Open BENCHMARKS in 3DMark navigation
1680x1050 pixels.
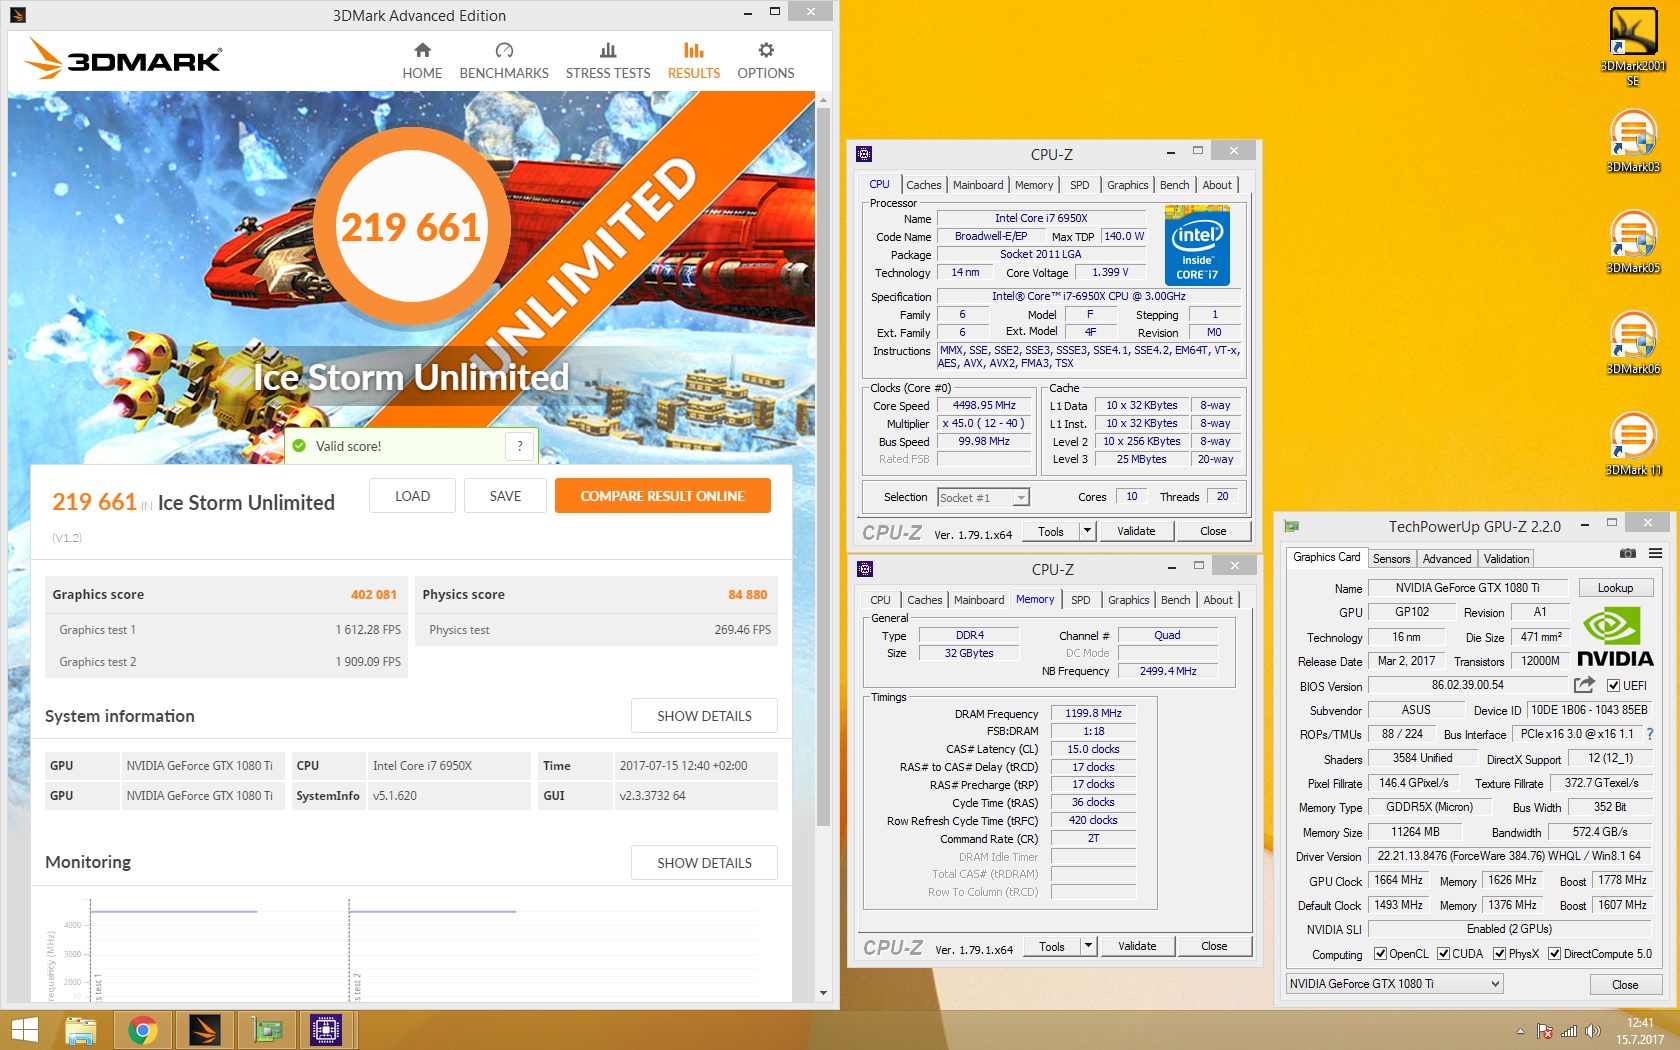tap(504, 61)
